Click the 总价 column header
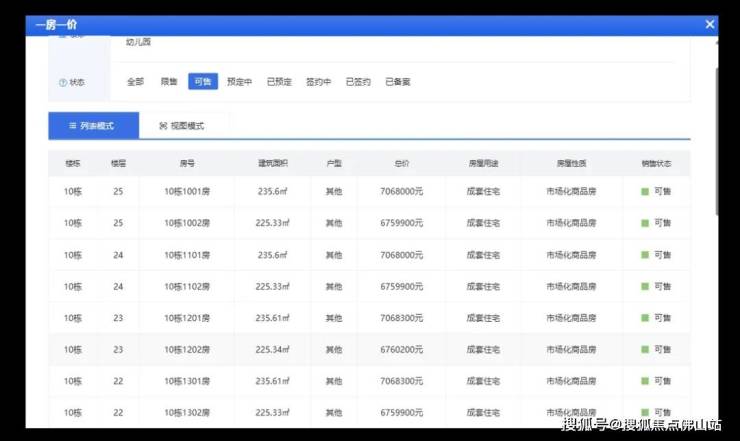Screen dimensions: 740x441 pyautogui.click(x=402, y=162)
